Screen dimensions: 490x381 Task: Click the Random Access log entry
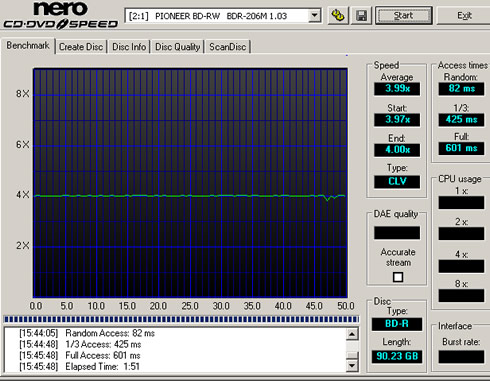point(87,333)
